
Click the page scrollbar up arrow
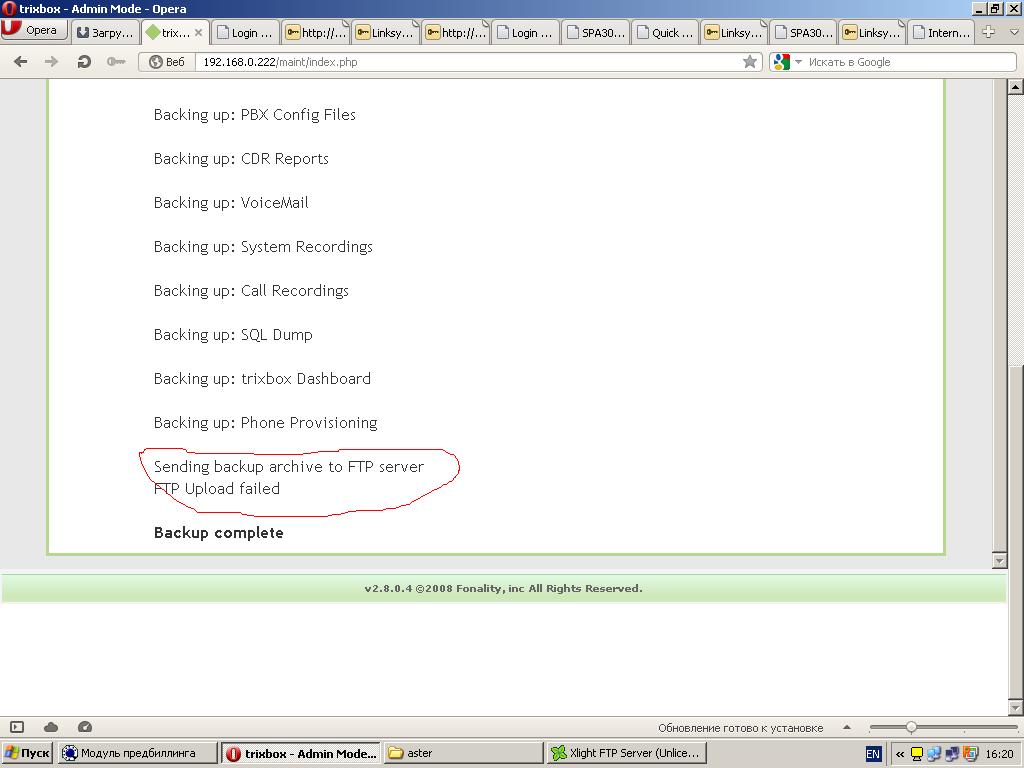point(1015,87)
